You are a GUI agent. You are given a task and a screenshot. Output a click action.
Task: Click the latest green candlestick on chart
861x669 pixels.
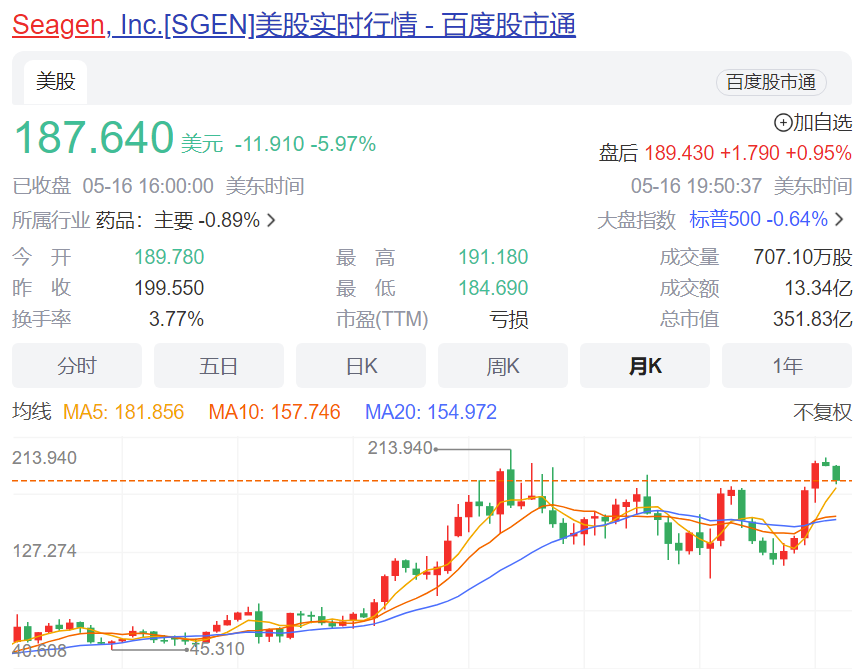(x=836, y=472)
